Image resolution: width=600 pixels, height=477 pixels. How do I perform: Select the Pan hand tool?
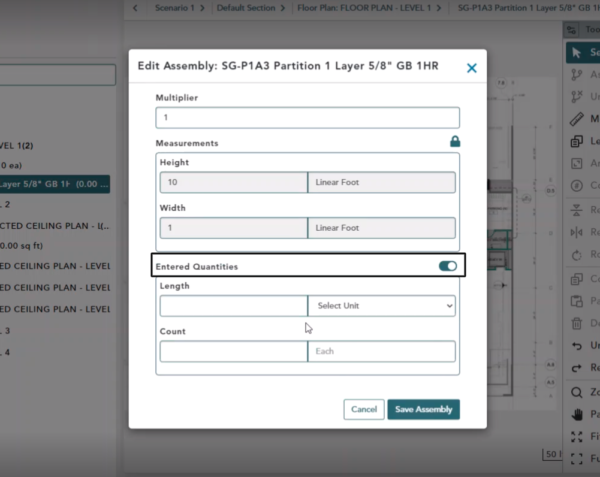pos(576,414)
